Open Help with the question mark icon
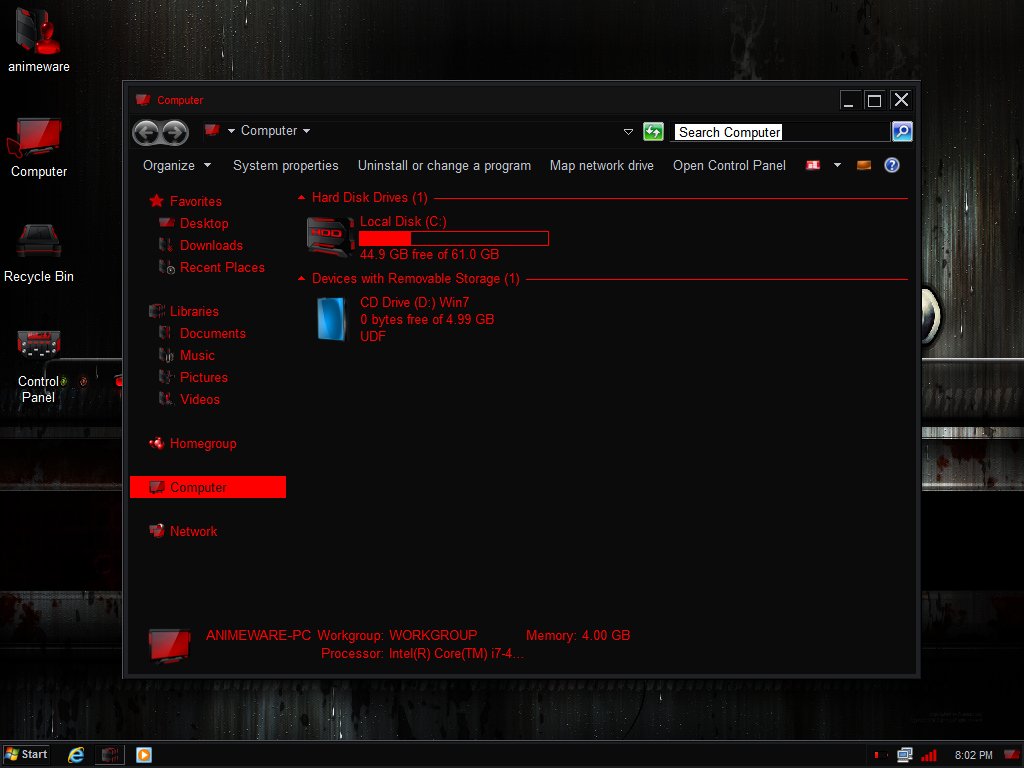Viewport: 1024px width, 768px height. (x=891, y=165)
